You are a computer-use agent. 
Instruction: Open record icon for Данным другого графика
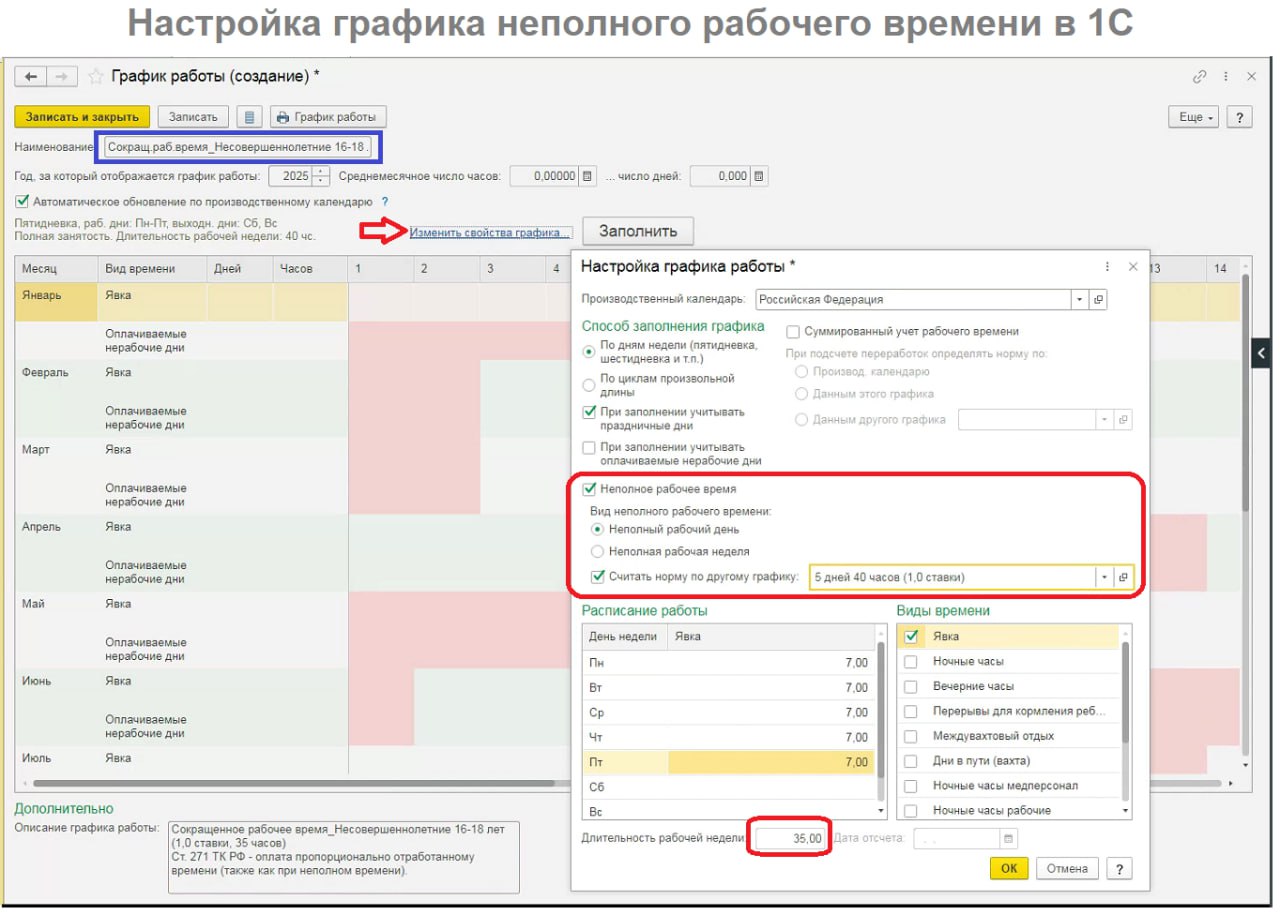[x=1123, y=420]
